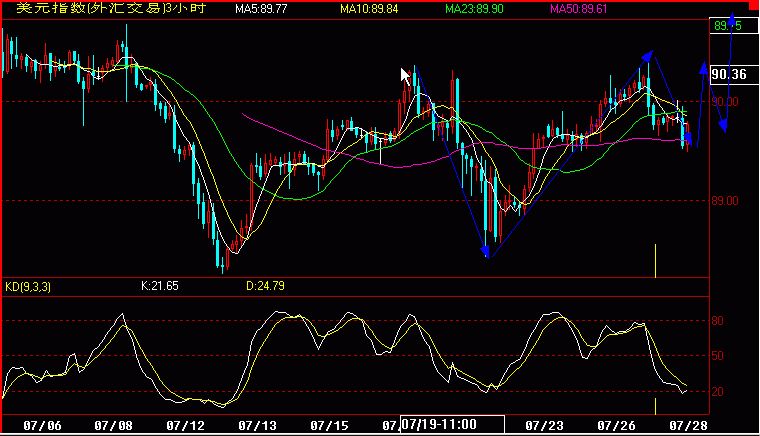Click the MA5:89.77 indicator label

pyautogui.click(x=261, y=9)
